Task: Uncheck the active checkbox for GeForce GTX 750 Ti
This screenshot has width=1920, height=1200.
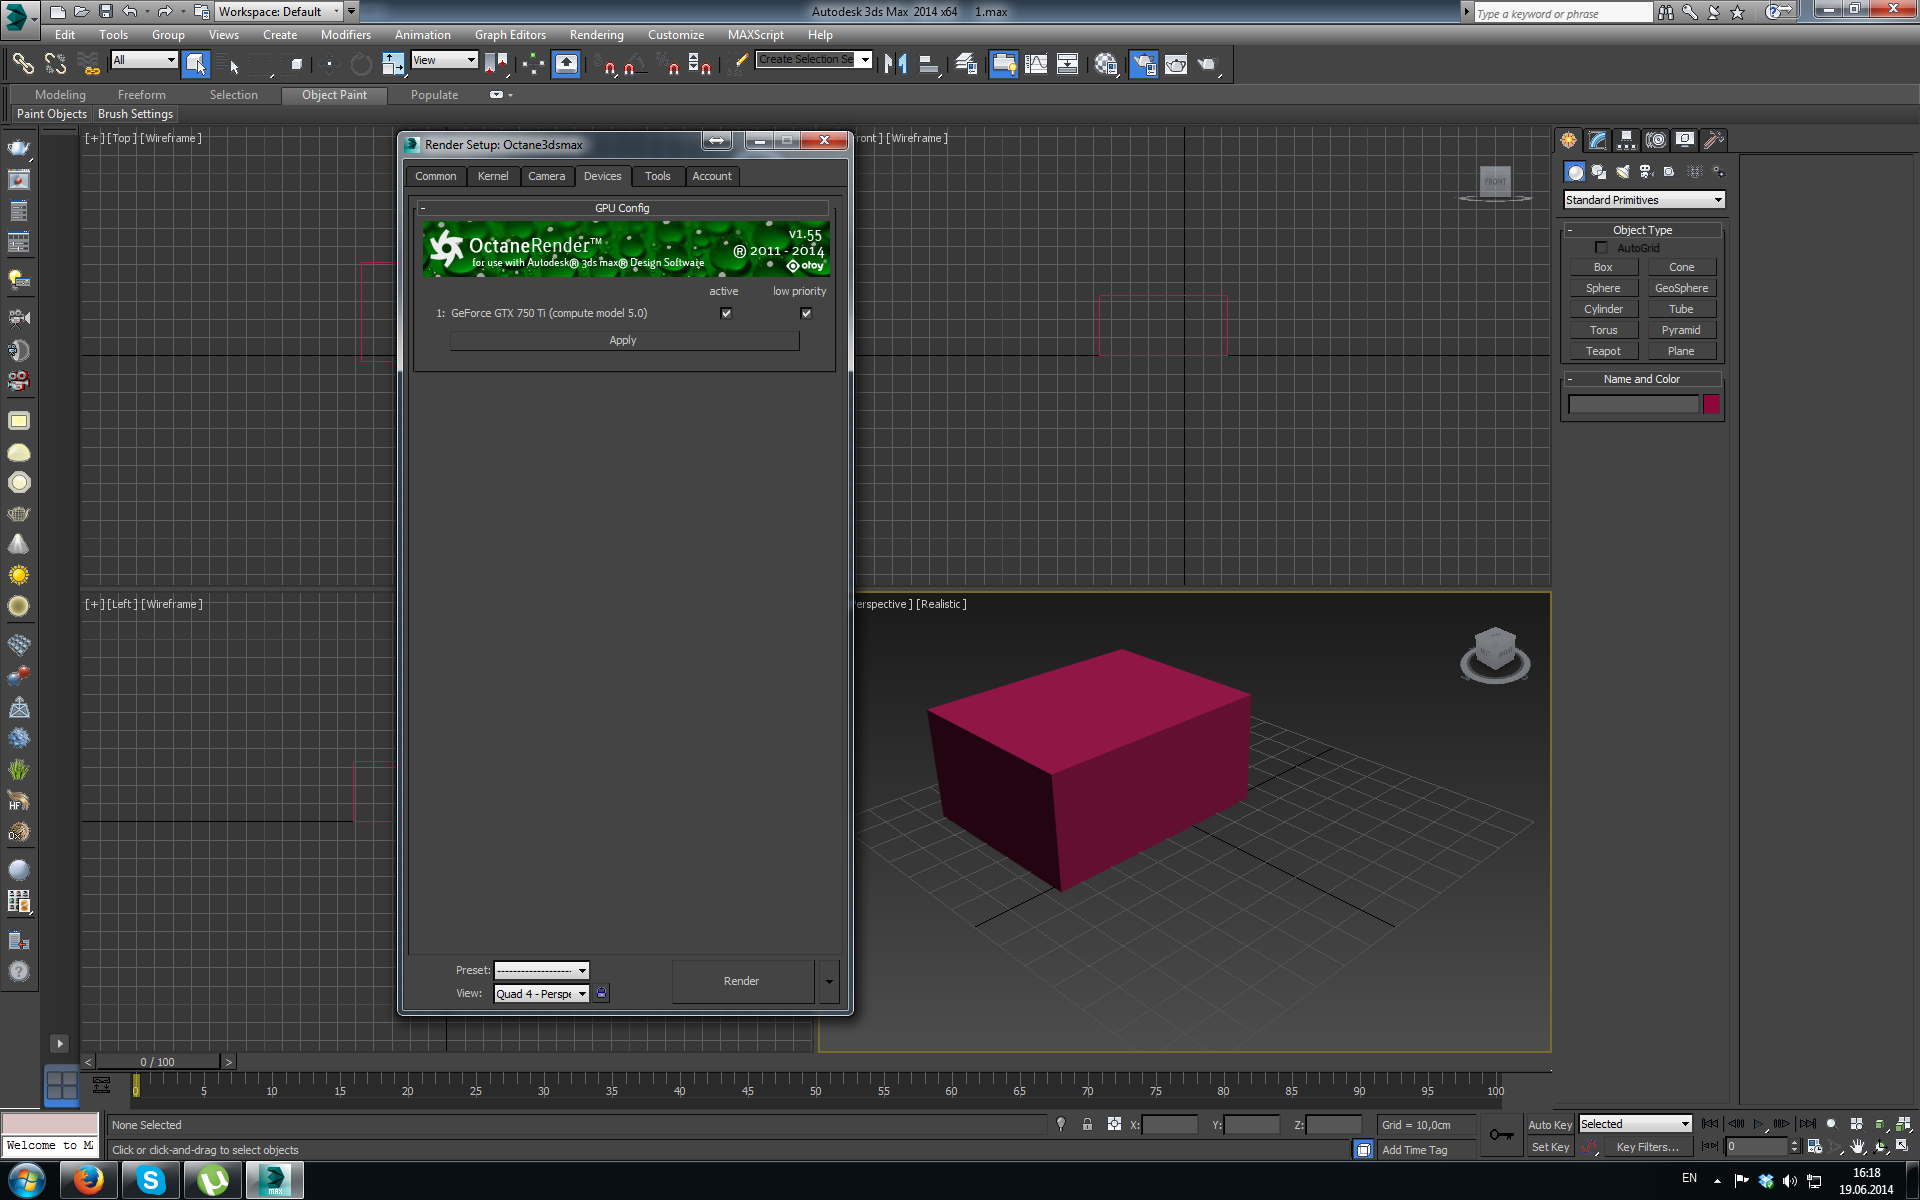Action: [x=726, y=313]
